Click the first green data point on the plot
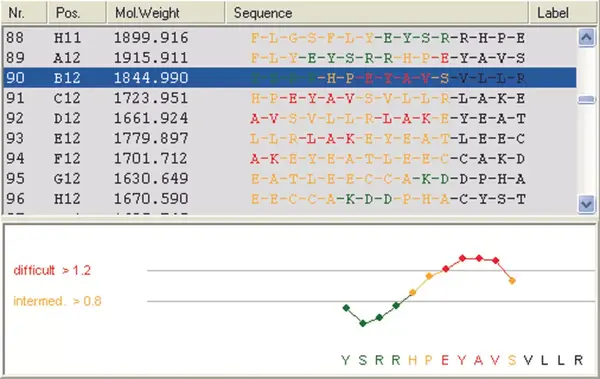The image size is (600, 379). (346, 308)
